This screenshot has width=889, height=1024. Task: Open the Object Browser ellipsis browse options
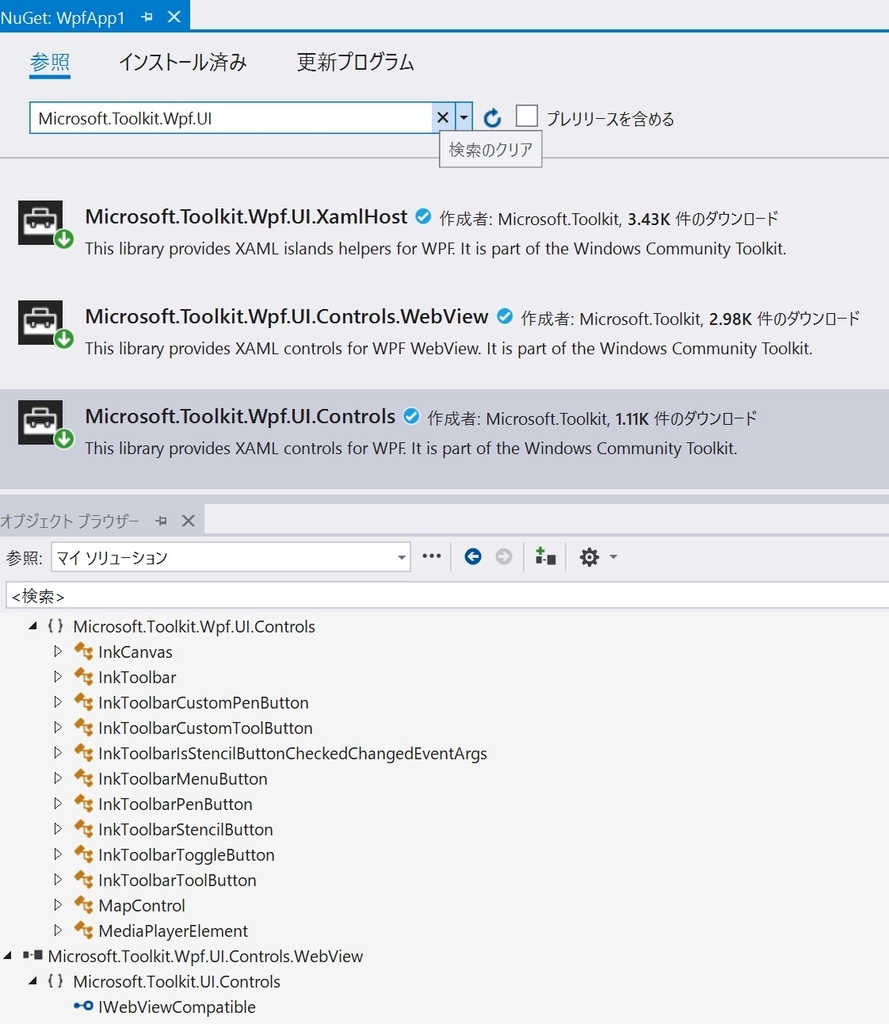(431, 556)
